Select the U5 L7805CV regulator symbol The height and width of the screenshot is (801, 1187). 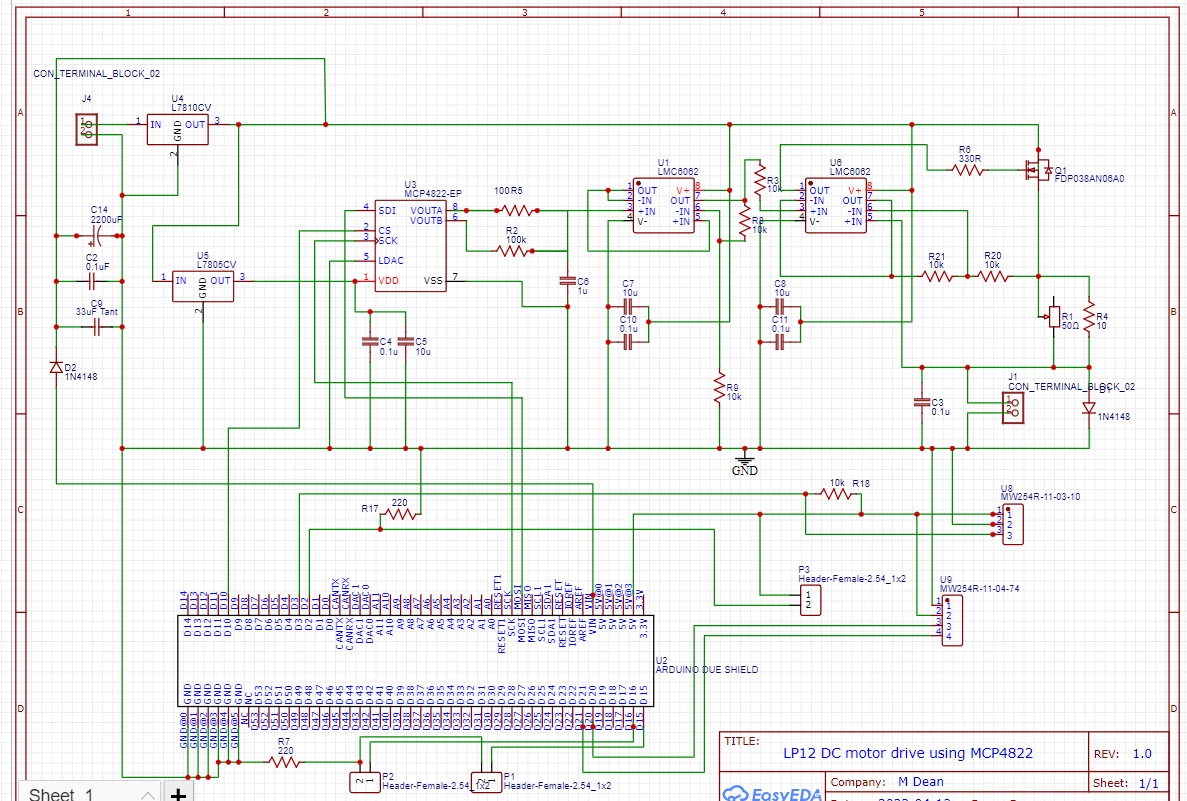(x=203, y=286)
